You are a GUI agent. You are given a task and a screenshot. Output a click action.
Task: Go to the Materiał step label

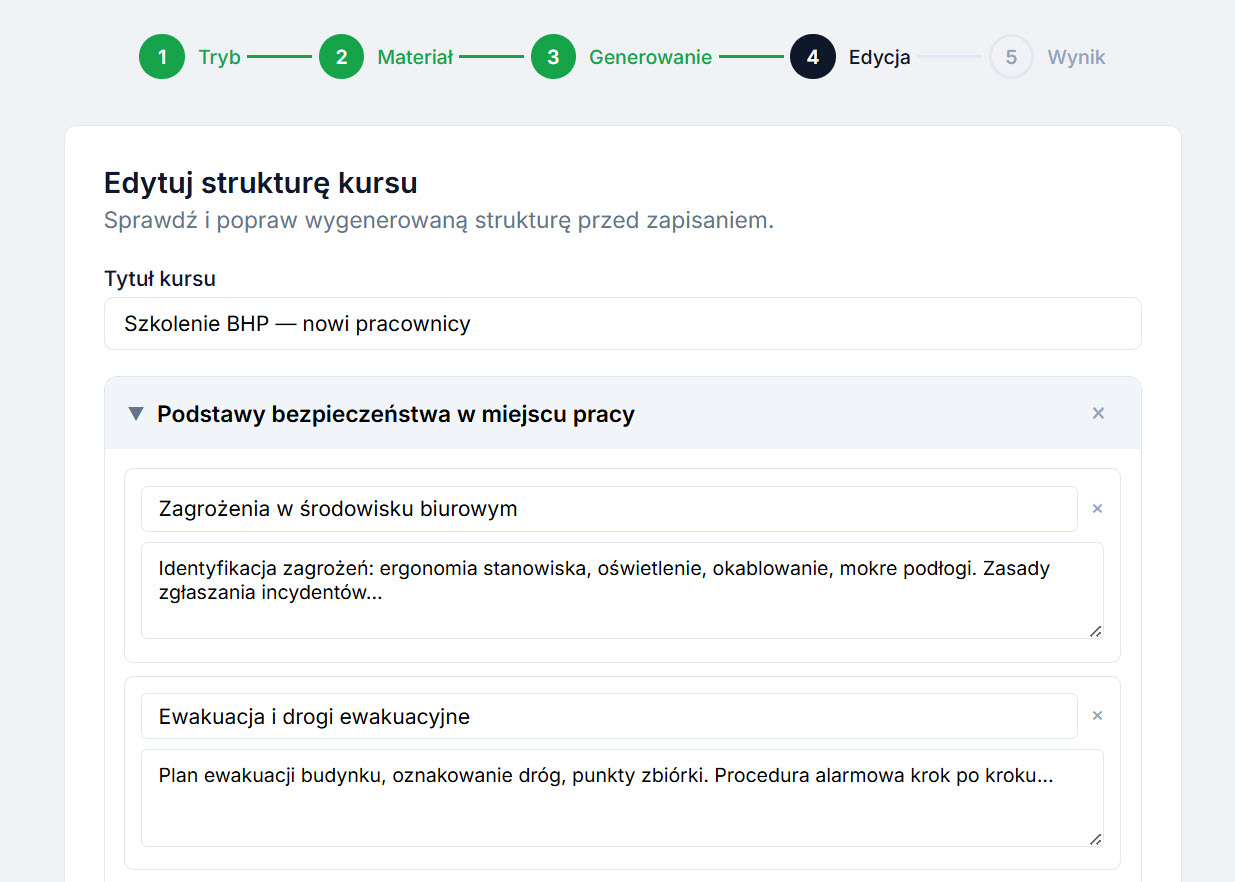point(415,57)
